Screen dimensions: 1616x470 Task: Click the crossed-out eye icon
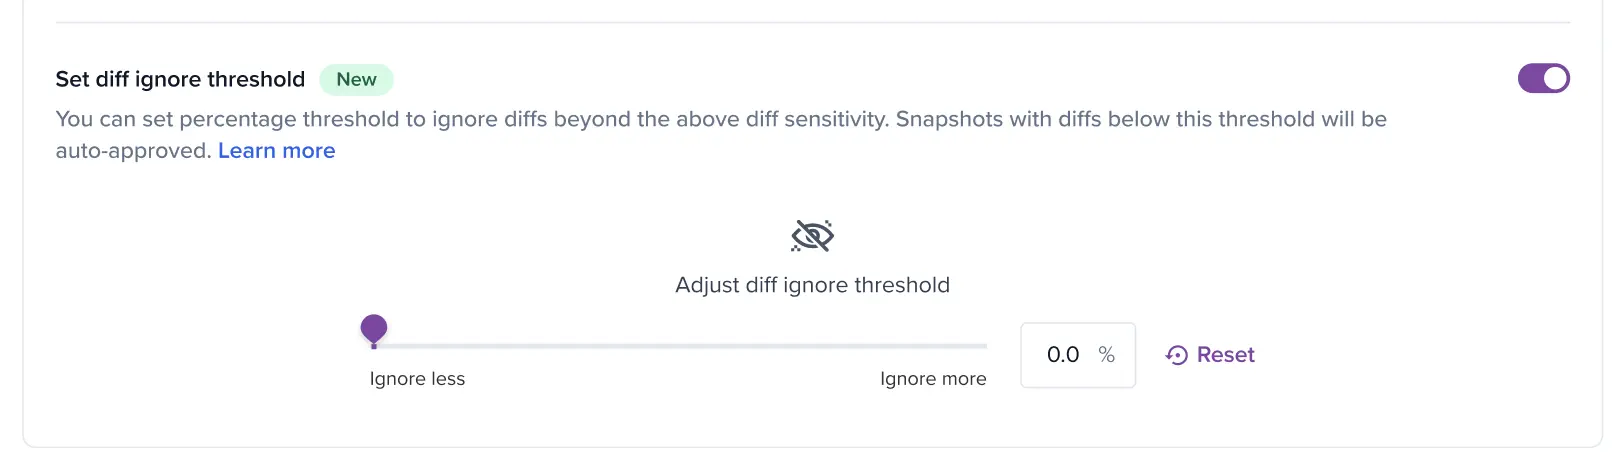(812, 236)
